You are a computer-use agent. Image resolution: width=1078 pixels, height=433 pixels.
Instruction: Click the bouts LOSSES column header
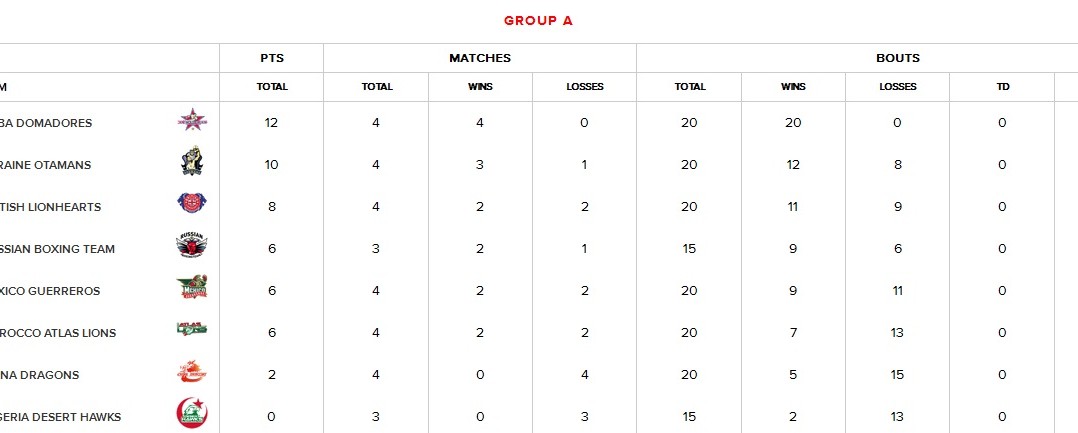(898, 87)
